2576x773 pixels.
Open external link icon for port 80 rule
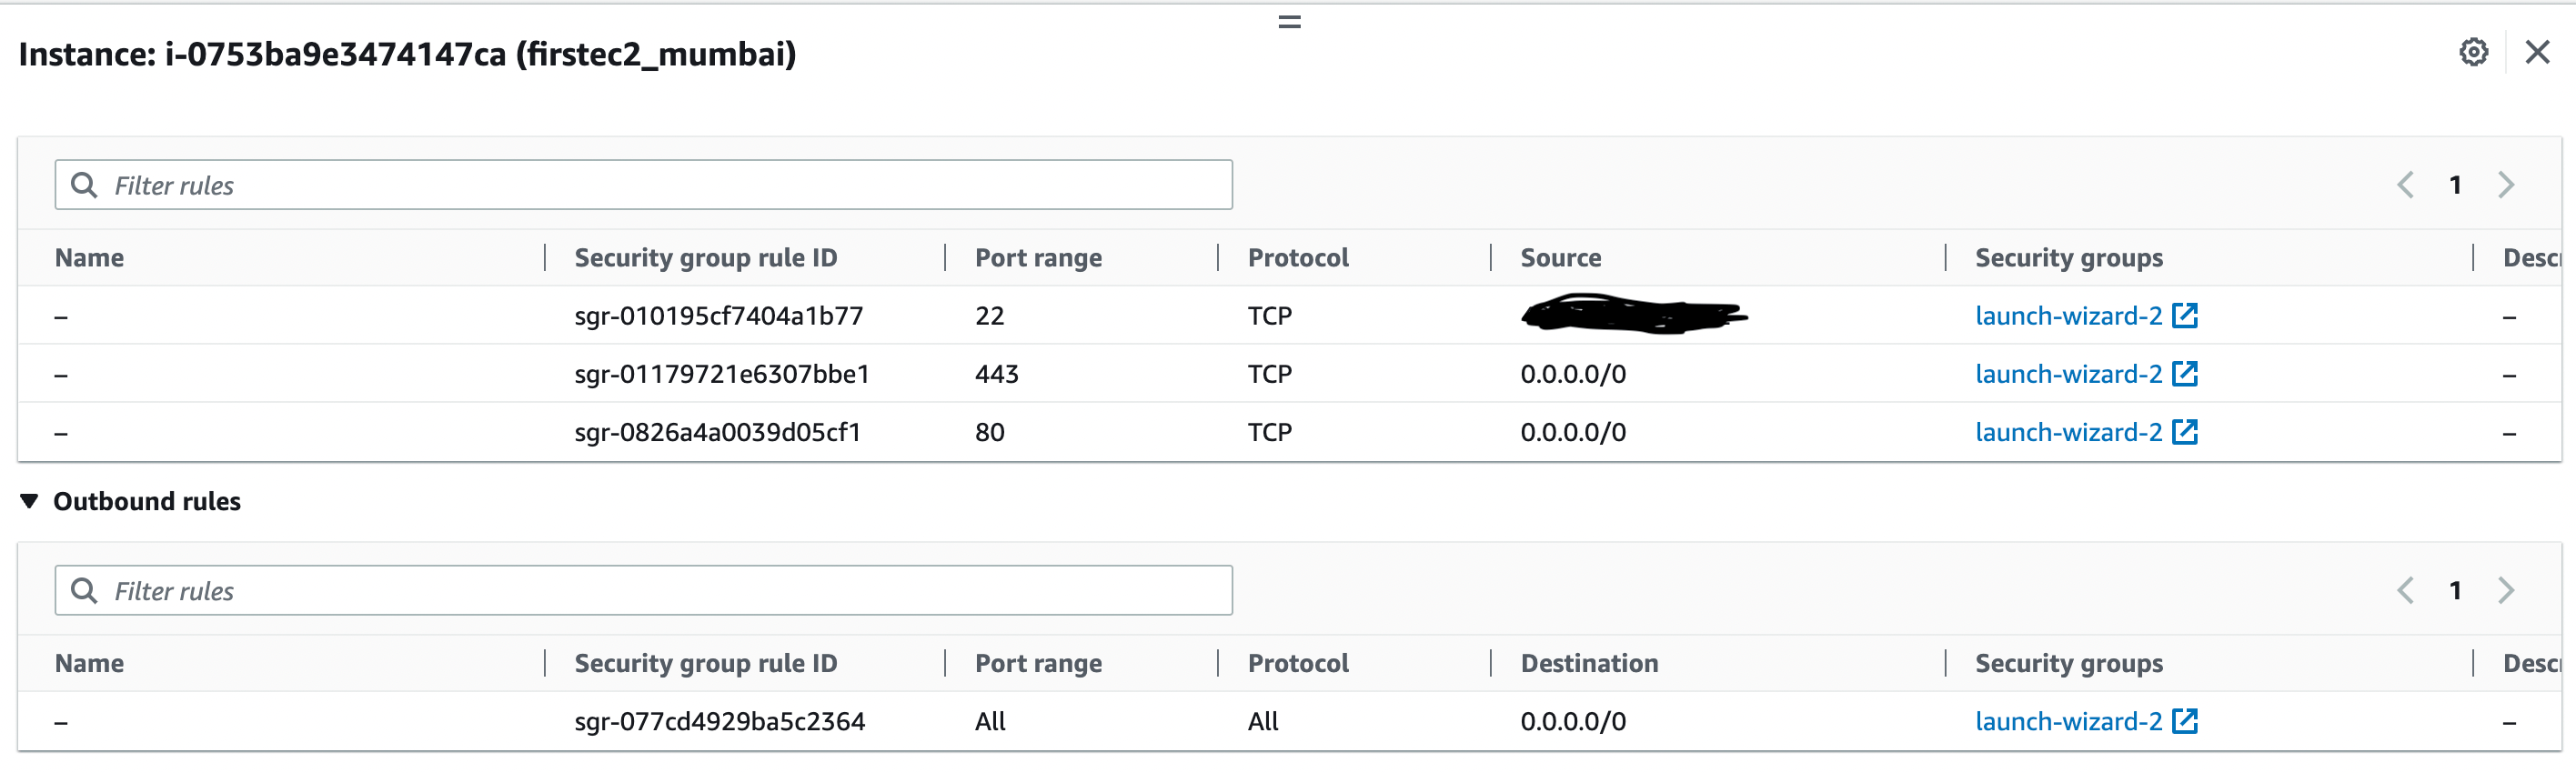(x=2185, y=432)
